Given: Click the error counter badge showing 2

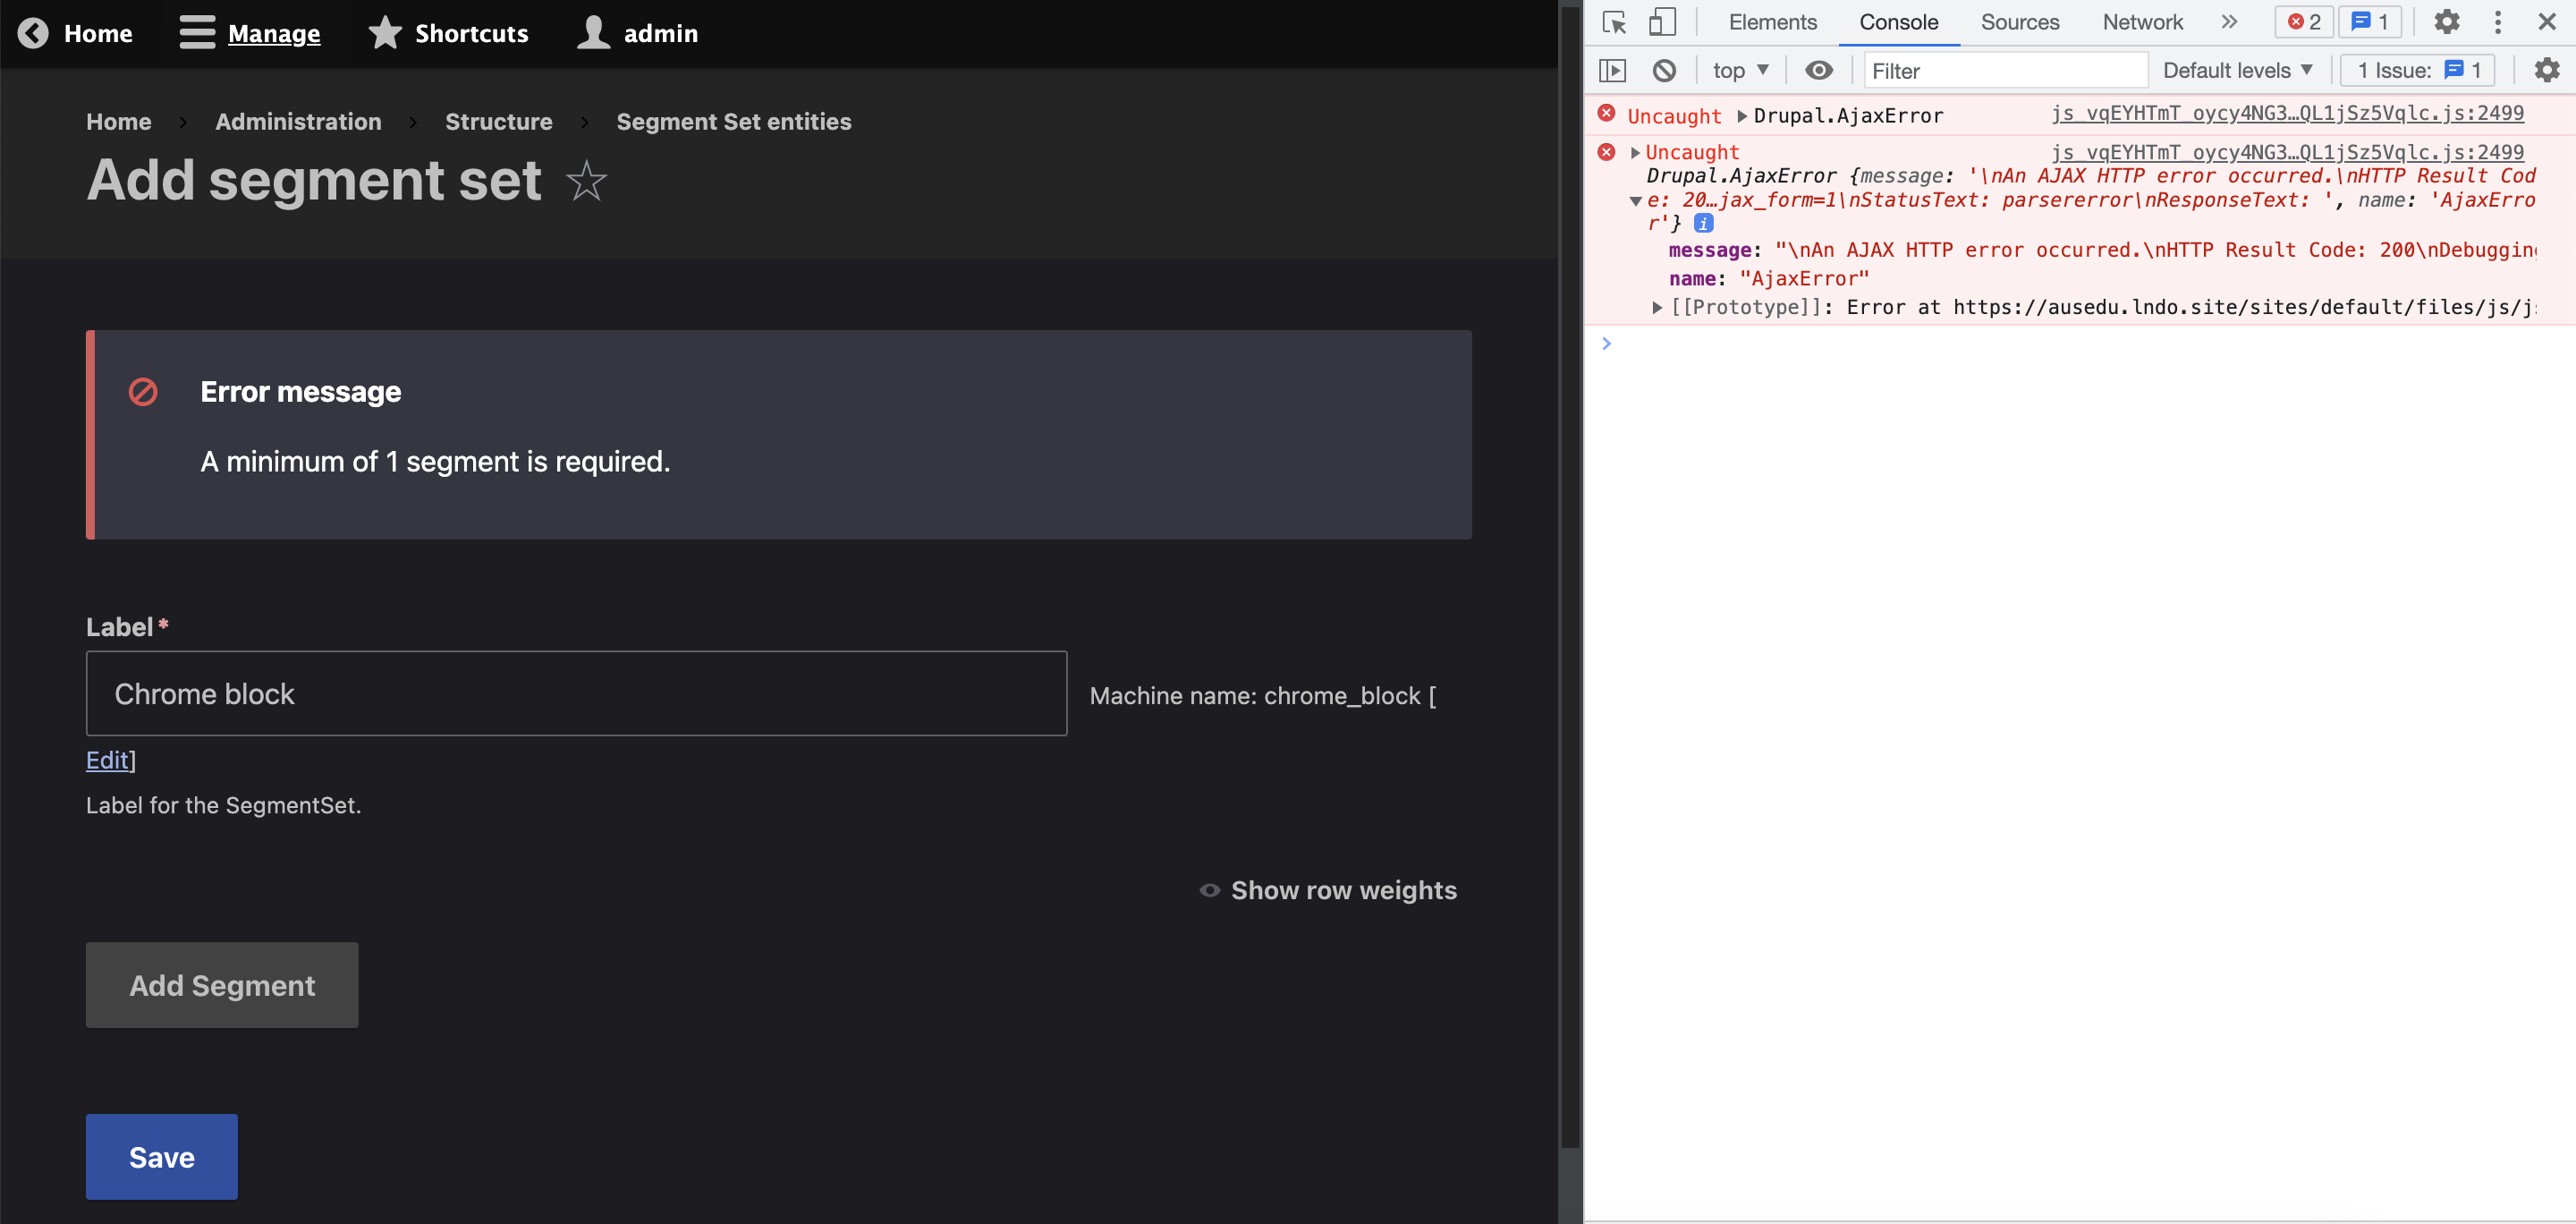Looking at the screenshot, I should pyautogui.click(x=2303, y=21).
